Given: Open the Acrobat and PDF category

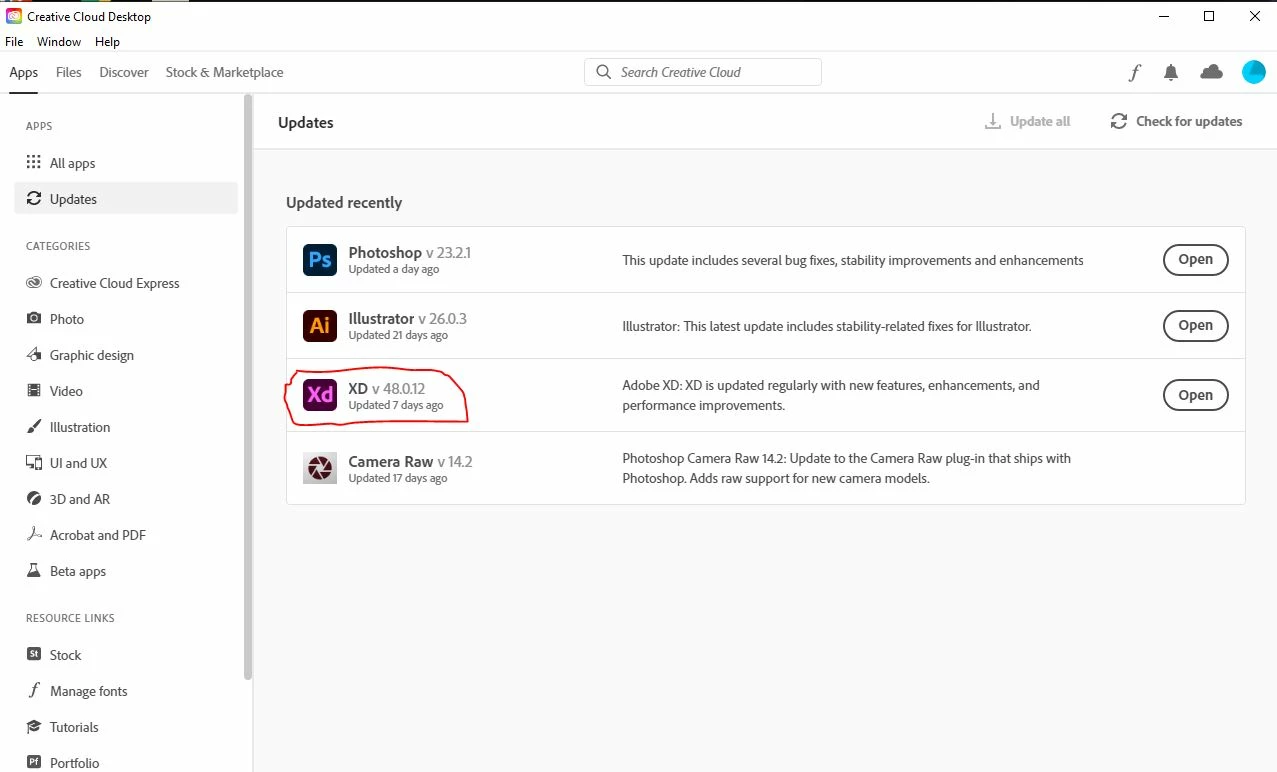Looking at the screenshot, I should pyautogui.click(x=126, y=535).
